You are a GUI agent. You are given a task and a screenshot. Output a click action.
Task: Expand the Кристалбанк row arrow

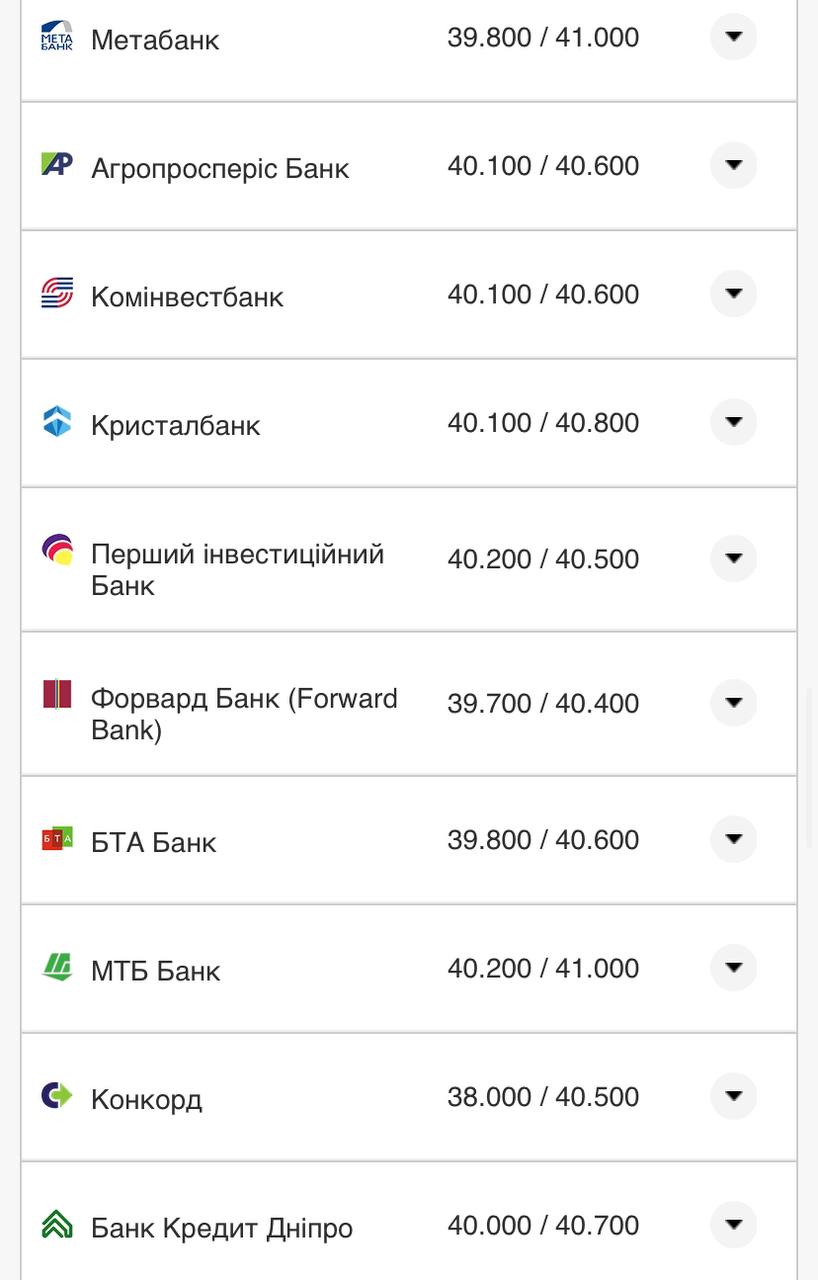click(733, 422)
